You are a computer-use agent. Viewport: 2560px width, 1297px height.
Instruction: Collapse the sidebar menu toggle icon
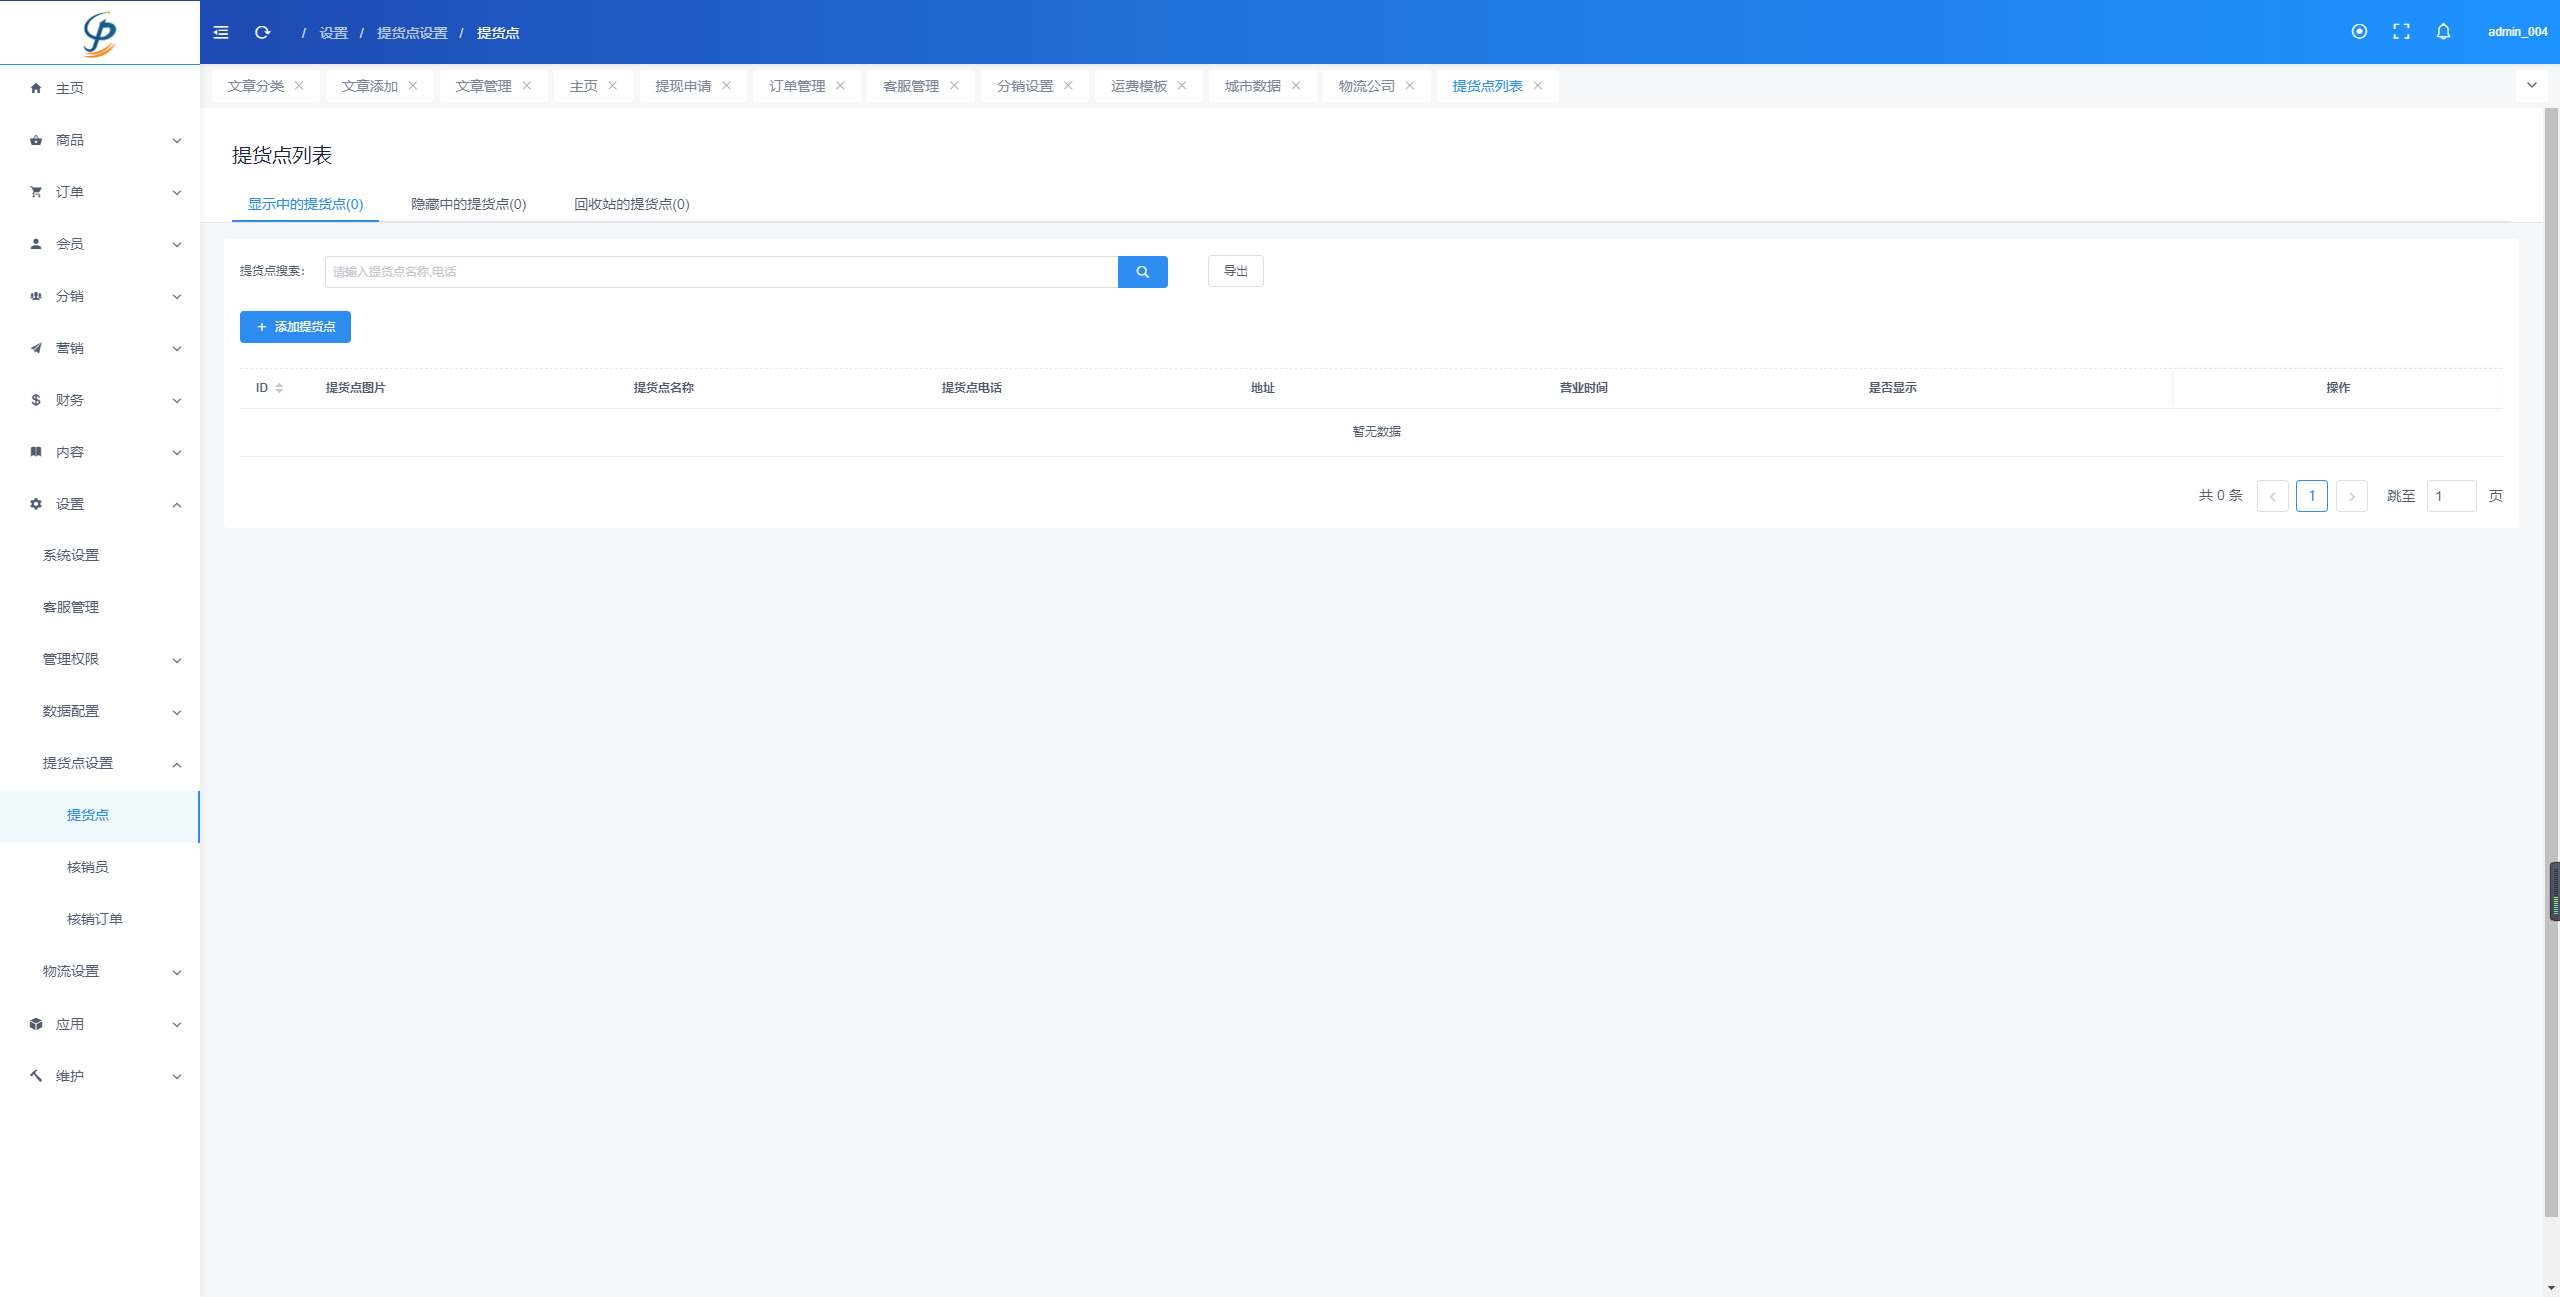point(221,33)
